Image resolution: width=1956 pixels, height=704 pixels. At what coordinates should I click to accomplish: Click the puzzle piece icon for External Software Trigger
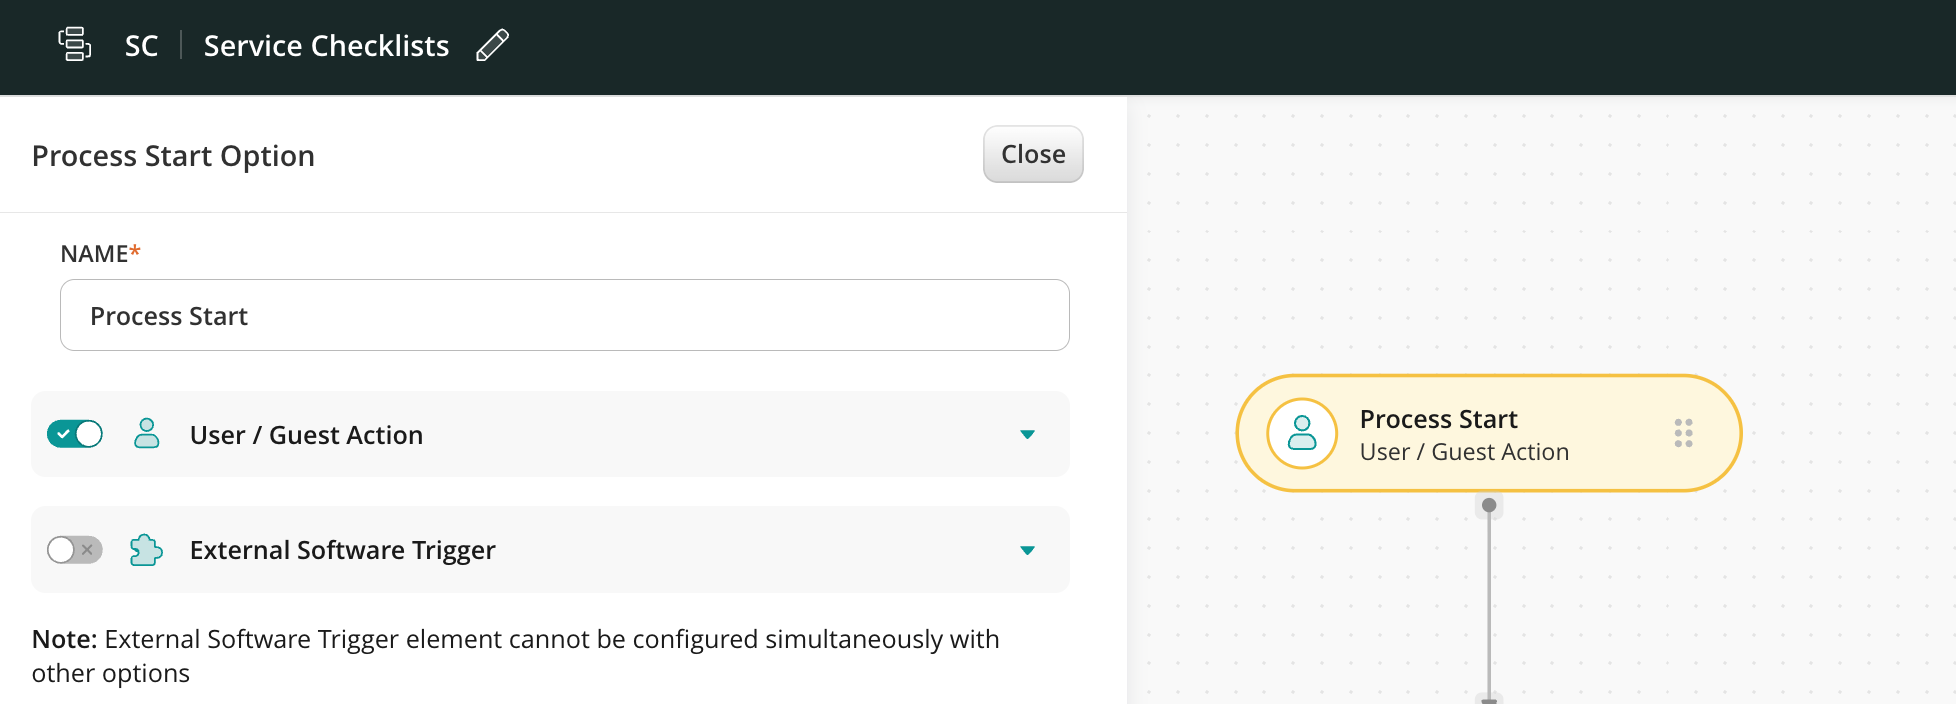click(146, 550)
